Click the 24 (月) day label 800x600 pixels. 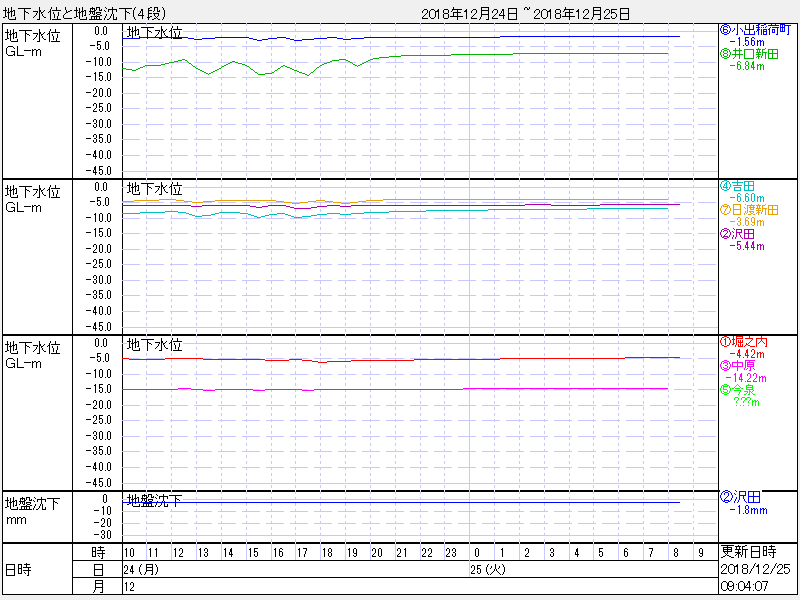click(x=141, y=569)
